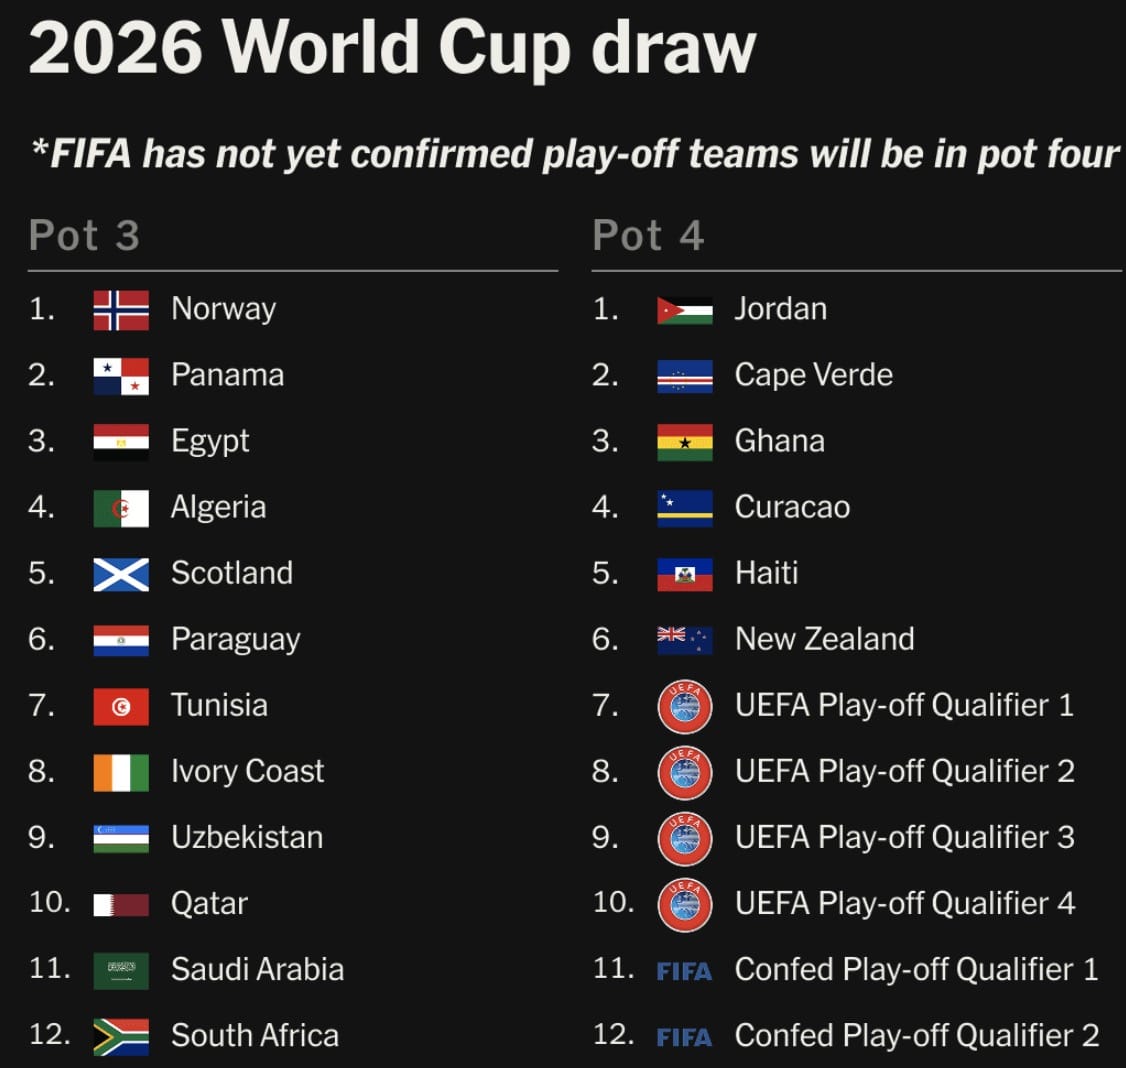
Task: Click the Haiti flag icon
Action: tap(685, 574)
